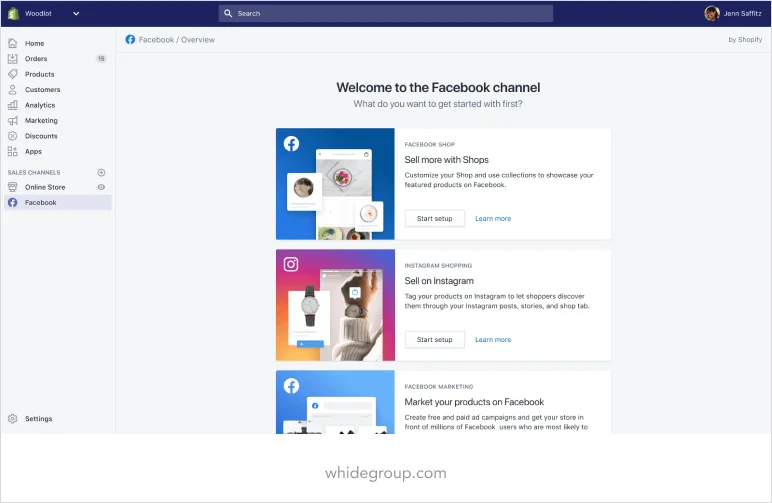Click the by Shopify label
This screenshot has width=772, height=503.
click(x=745, y=40)
